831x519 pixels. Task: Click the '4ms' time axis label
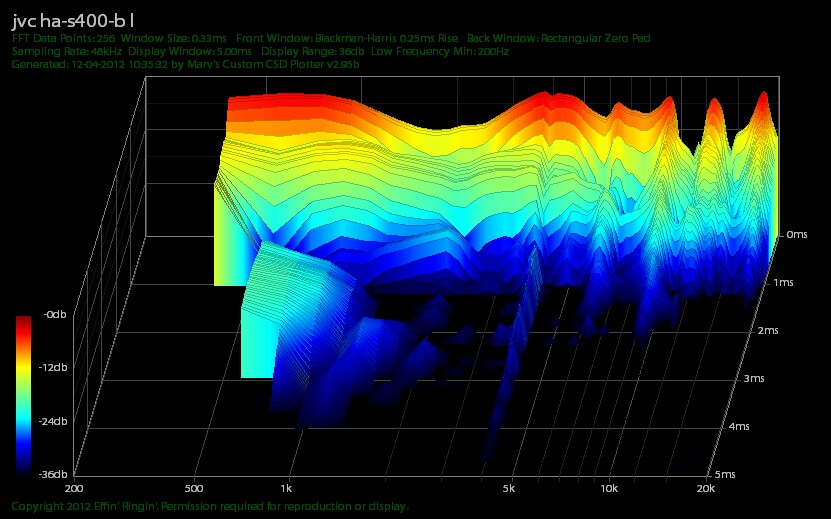tap(739, 426)
